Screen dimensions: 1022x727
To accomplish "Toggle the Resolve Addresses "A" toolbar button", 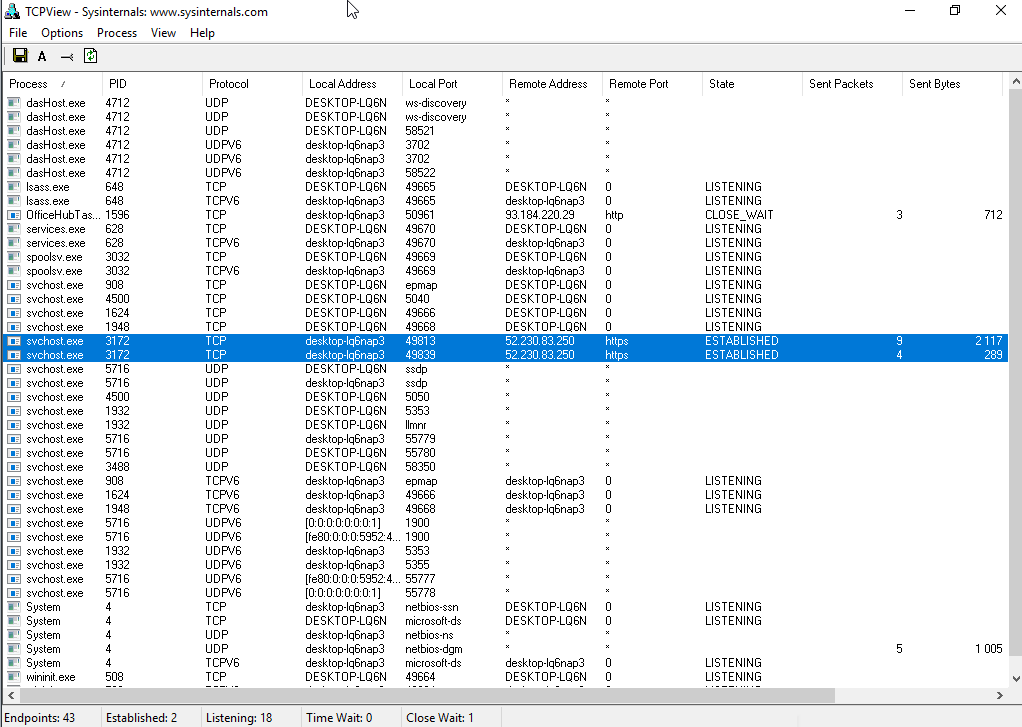I will point(43,57).
